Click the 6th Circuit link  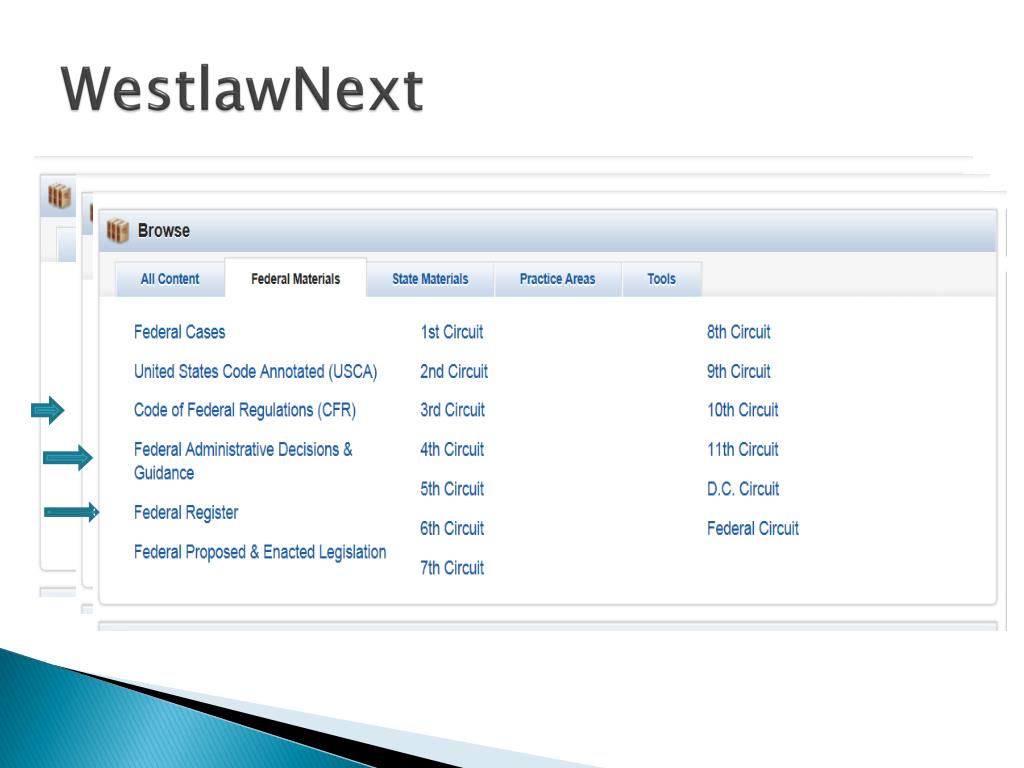[x=452, y=528]
